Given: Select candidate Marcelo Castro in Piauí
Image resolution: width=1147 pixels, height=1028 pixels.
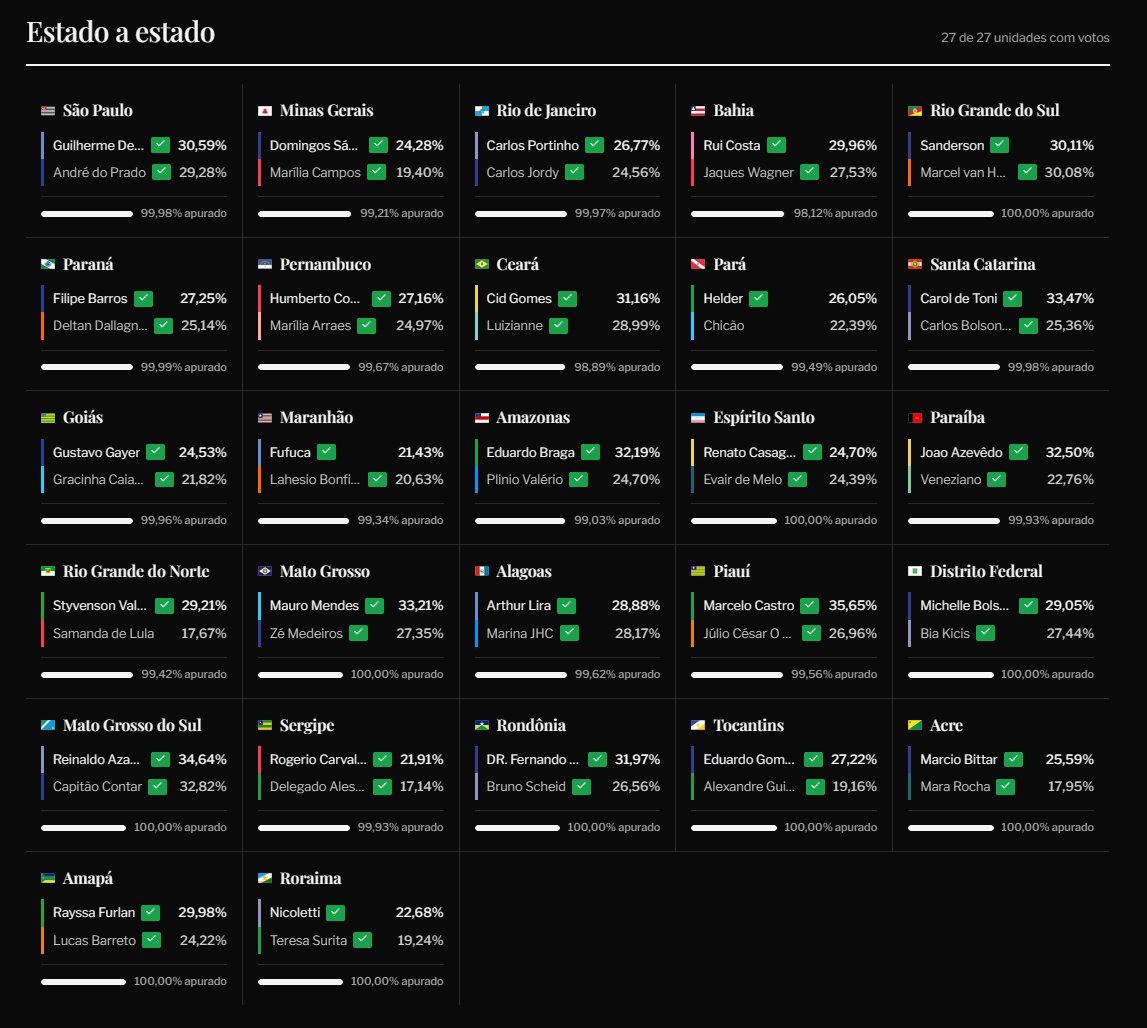Looking at the screenshot, I should point(748,605).
